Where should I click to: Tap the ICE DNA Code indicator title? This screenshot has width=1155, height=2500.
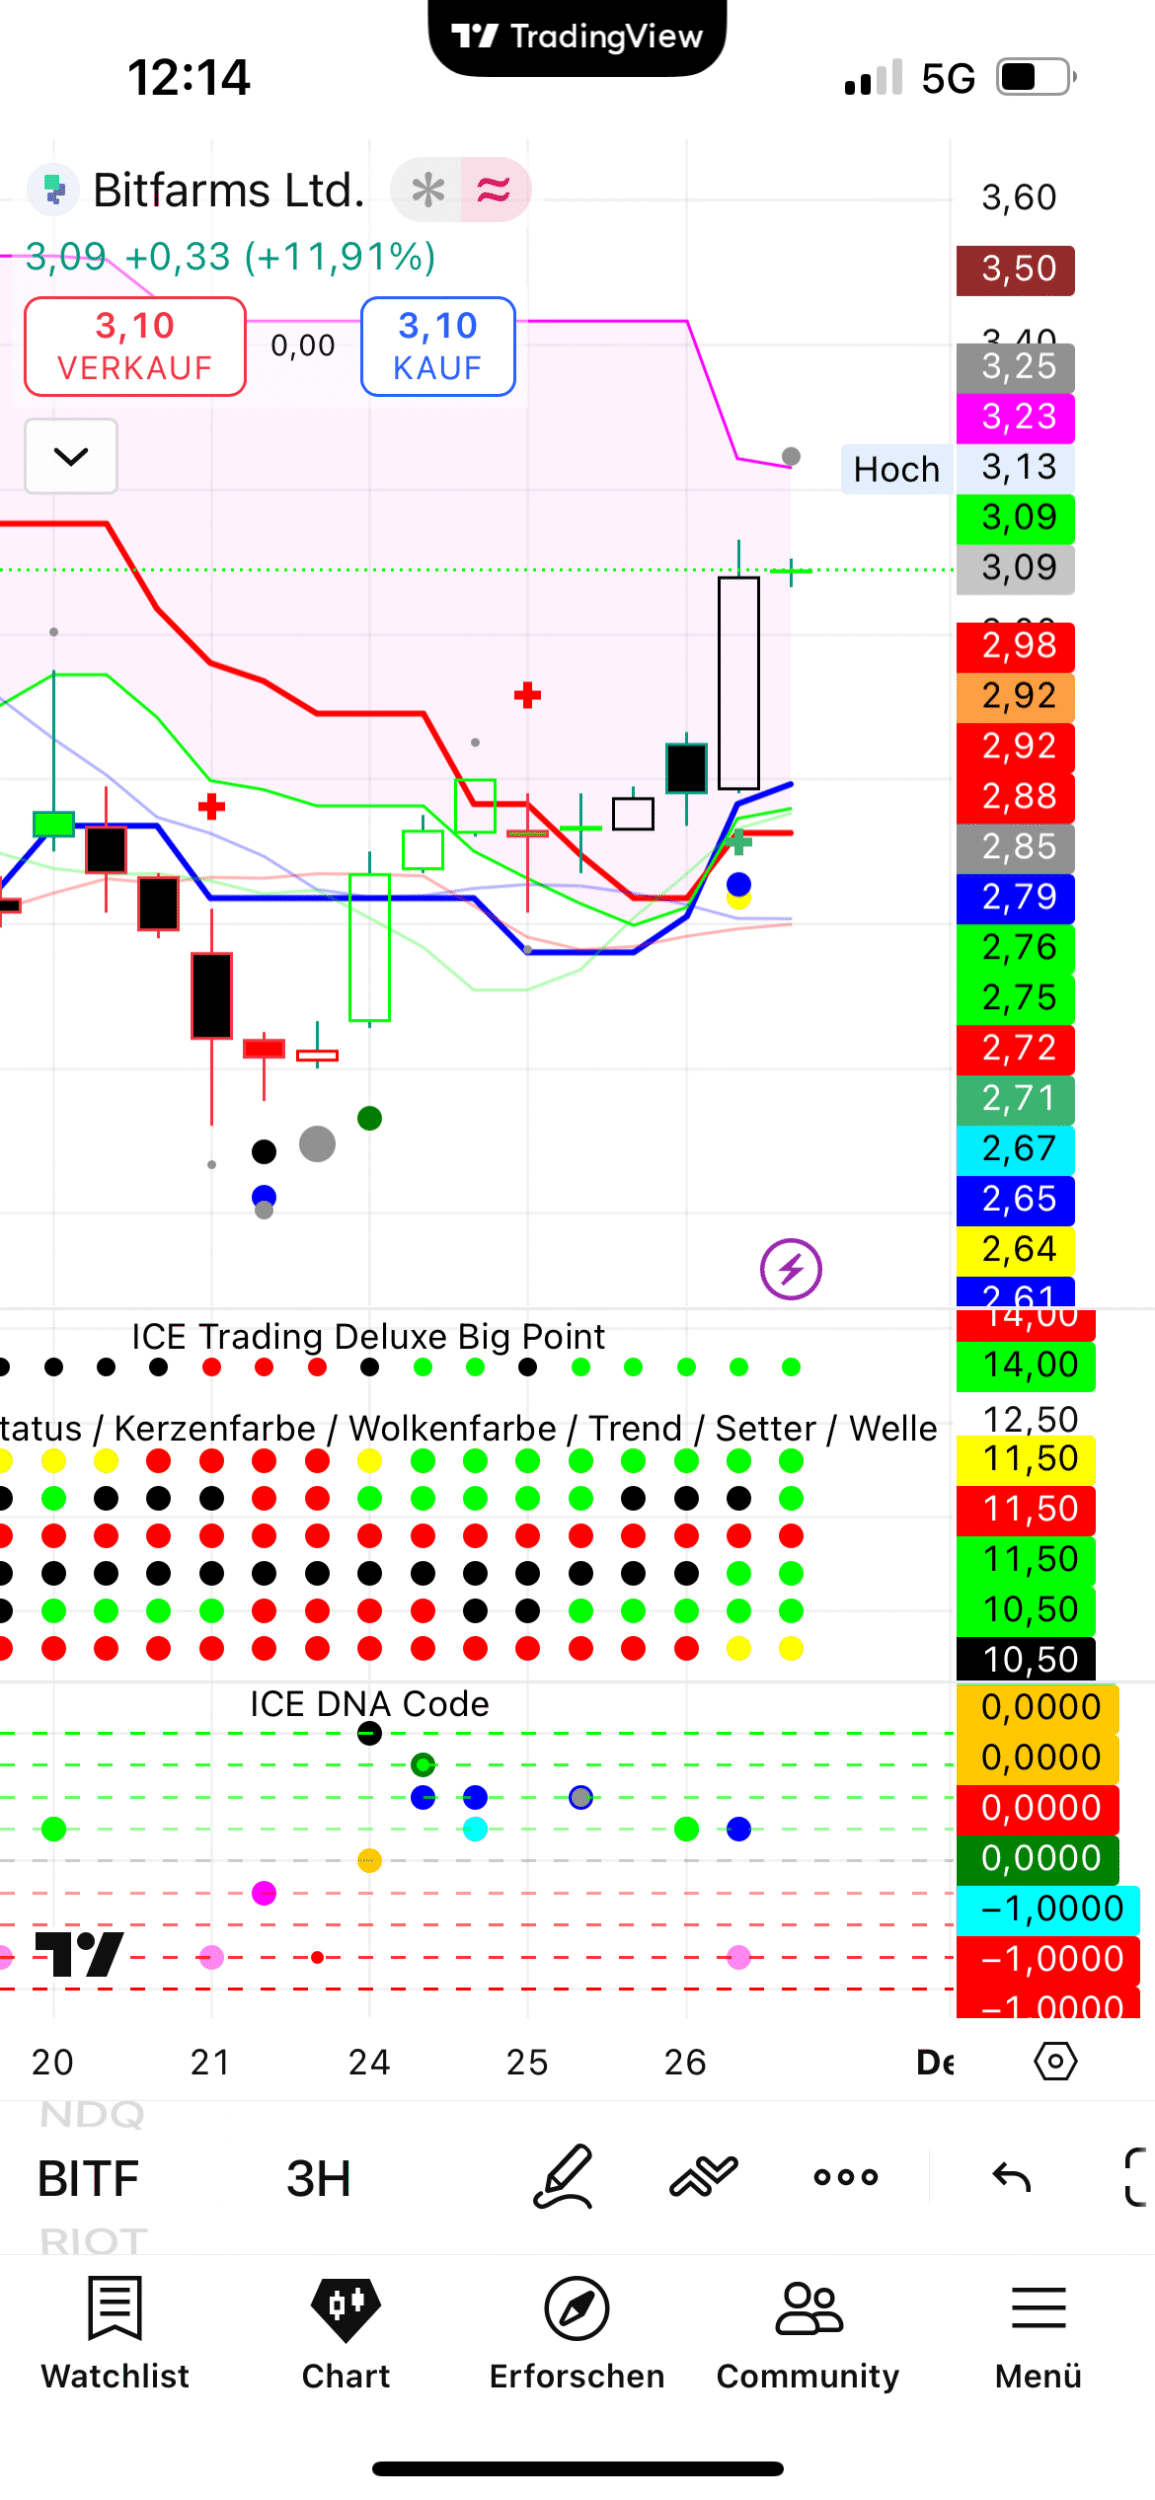369,1704
